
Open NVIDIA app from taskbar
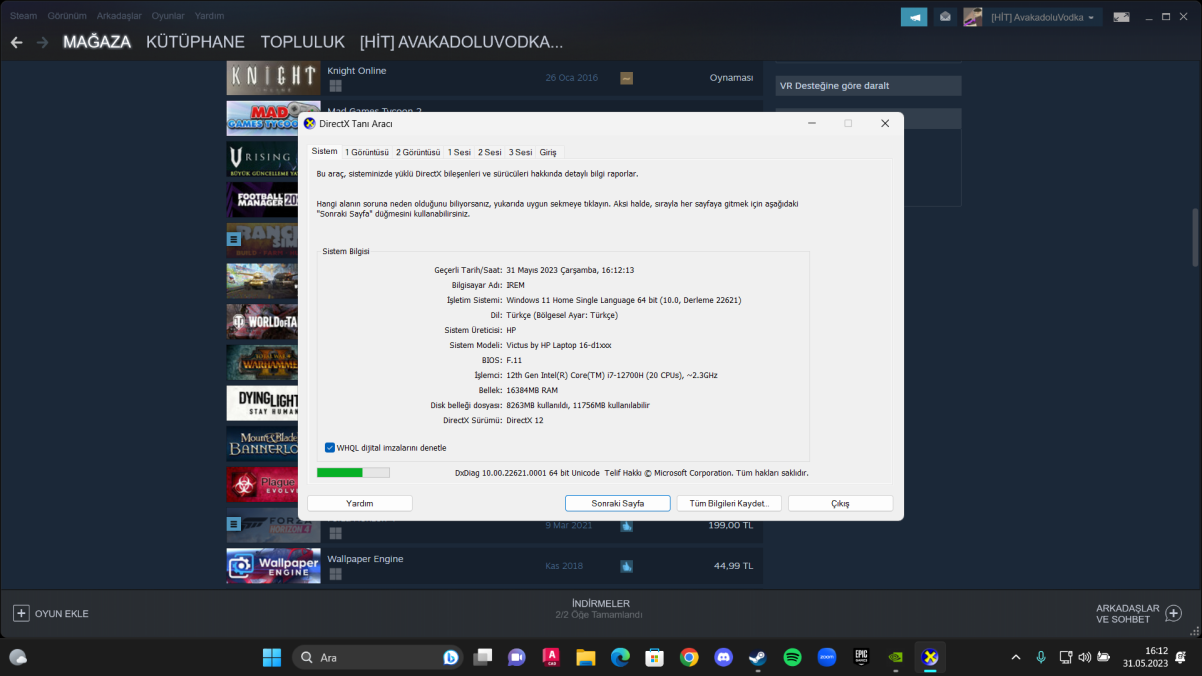tap(896, 657)
